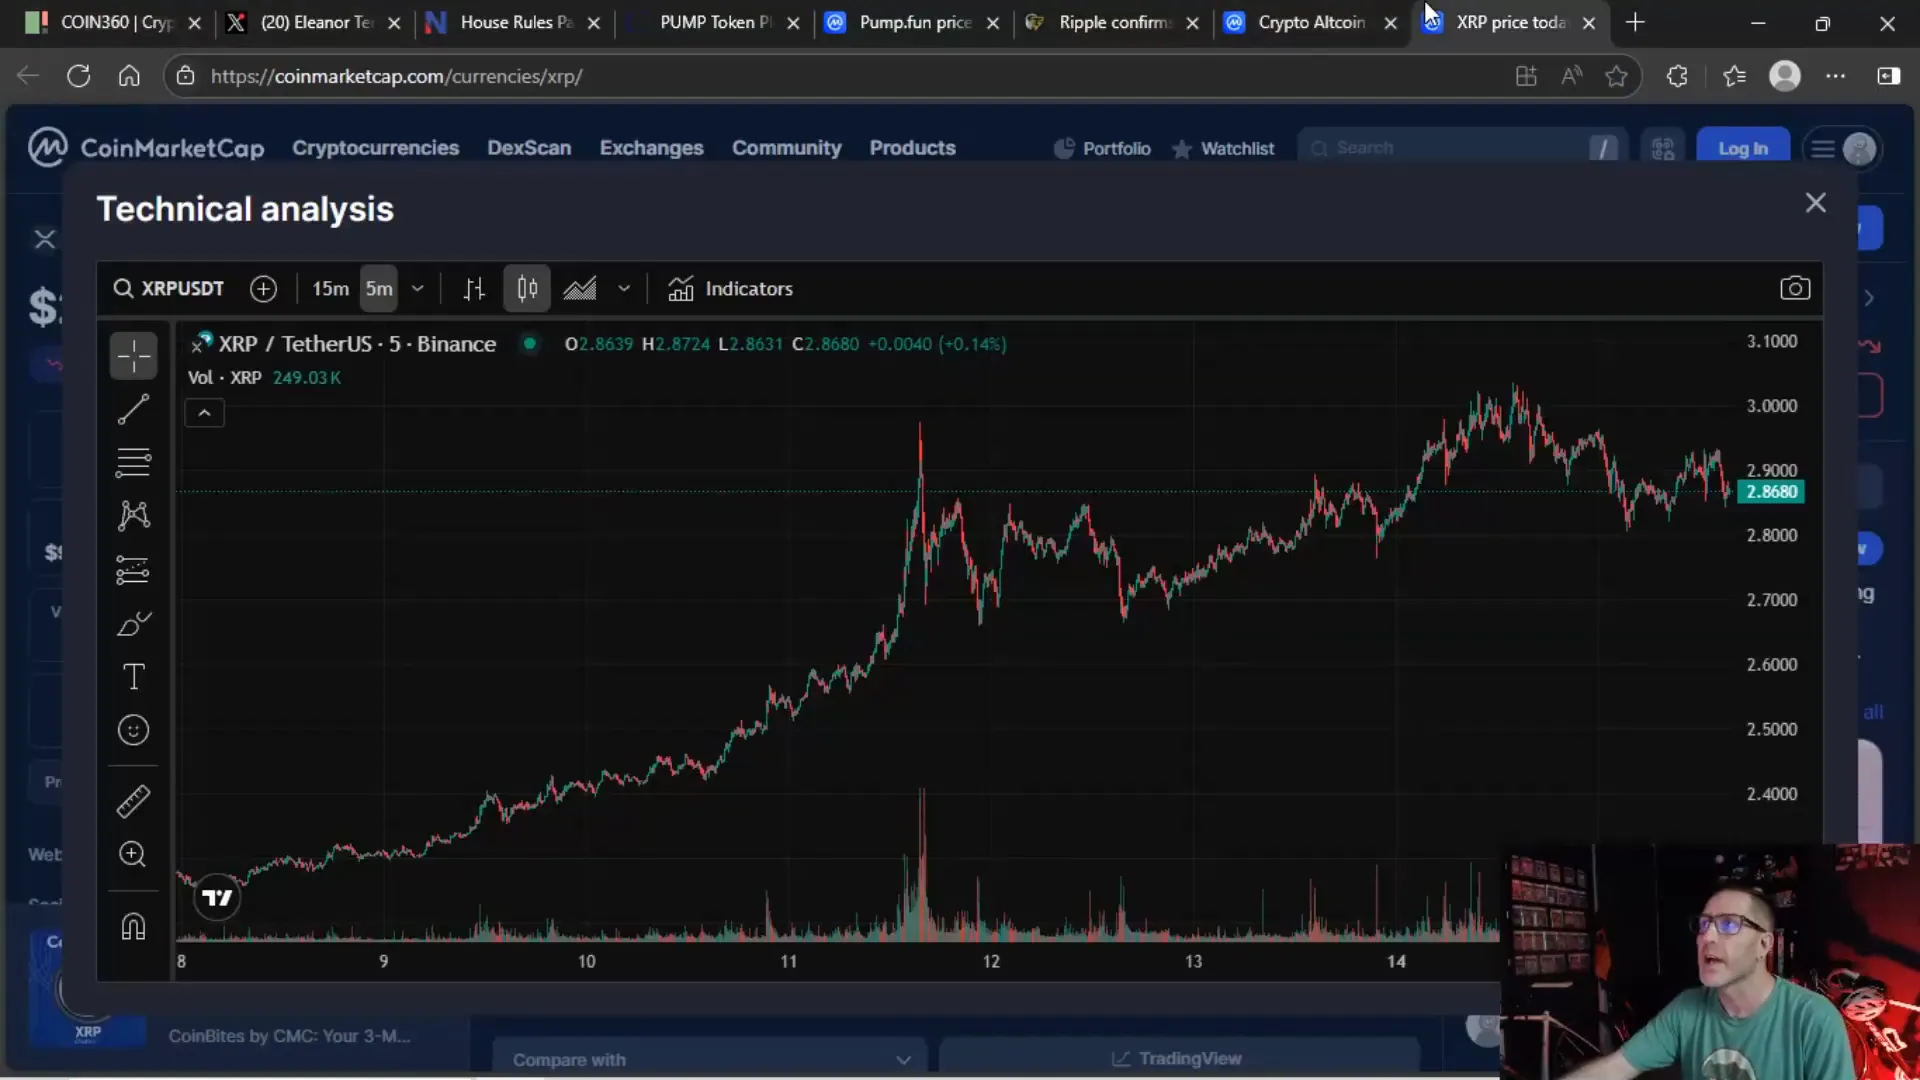This screenshot has width=1920, height=1080.
Task: Click current price label 2.8680
Action: tap(1771, 492)
